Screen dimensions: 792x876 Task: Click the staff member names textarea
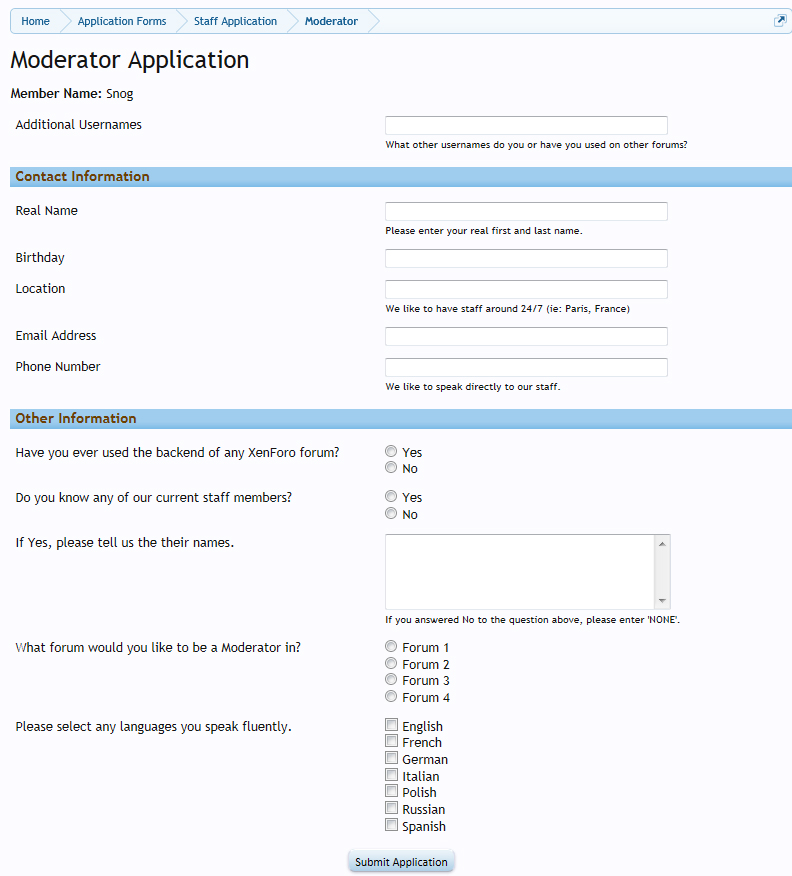click(x=520, y=570)
